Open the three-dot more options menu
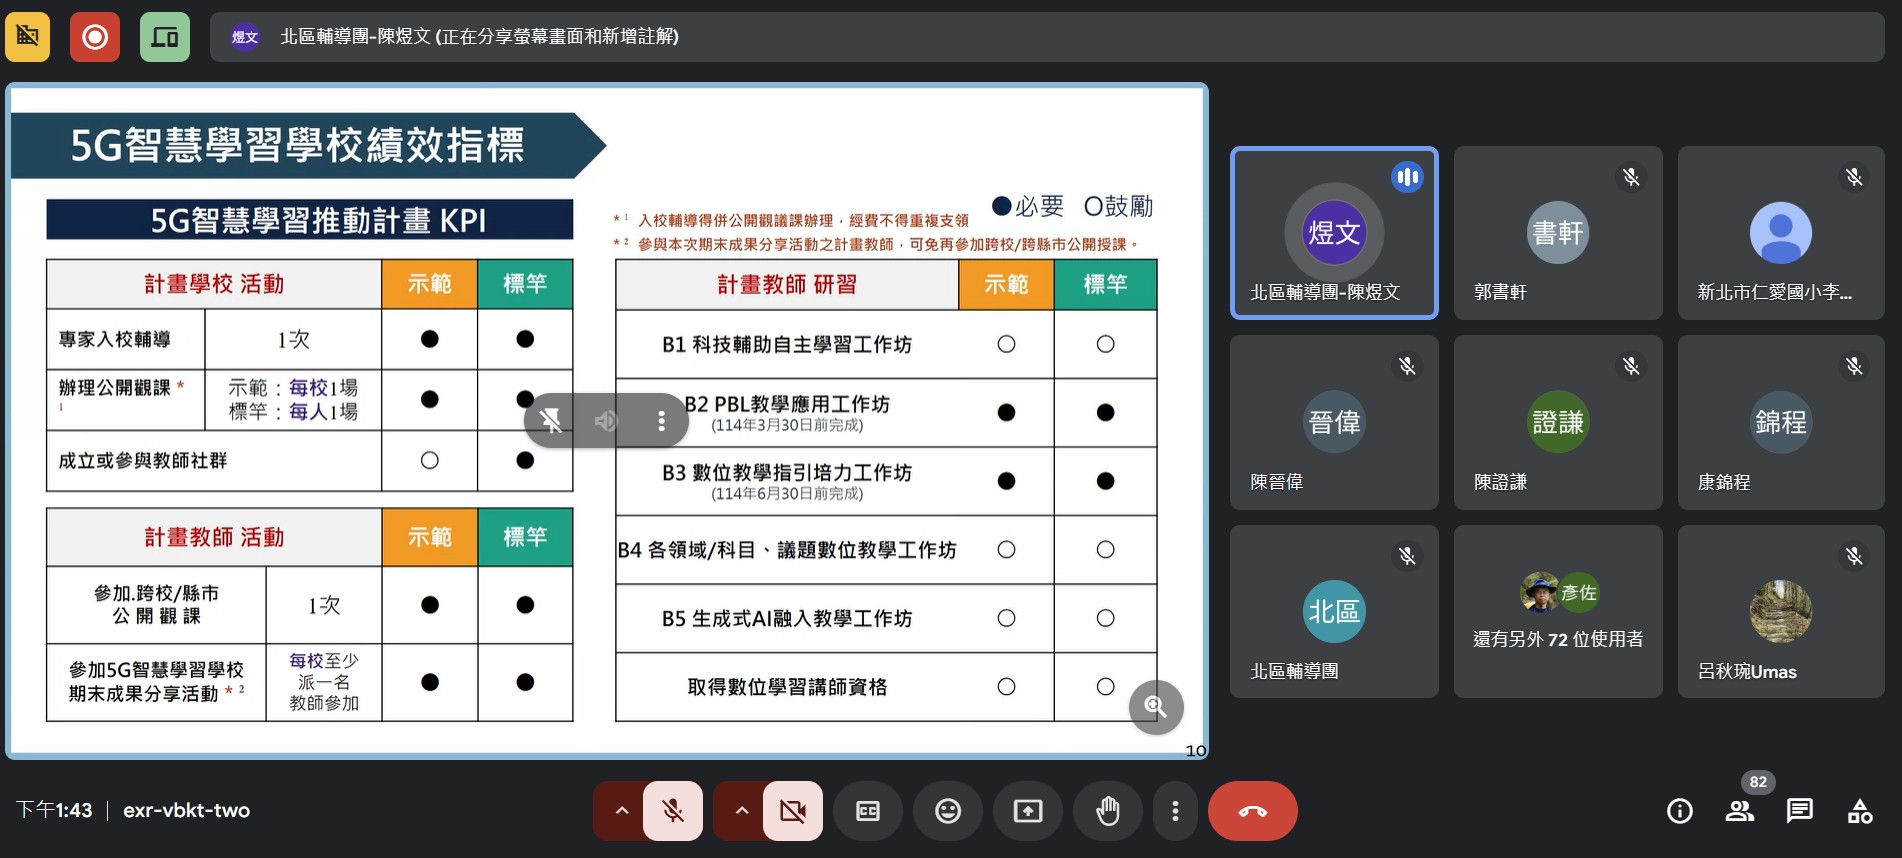The height and width of the screenshot is (858, 1902). [x=1175, y=811]
